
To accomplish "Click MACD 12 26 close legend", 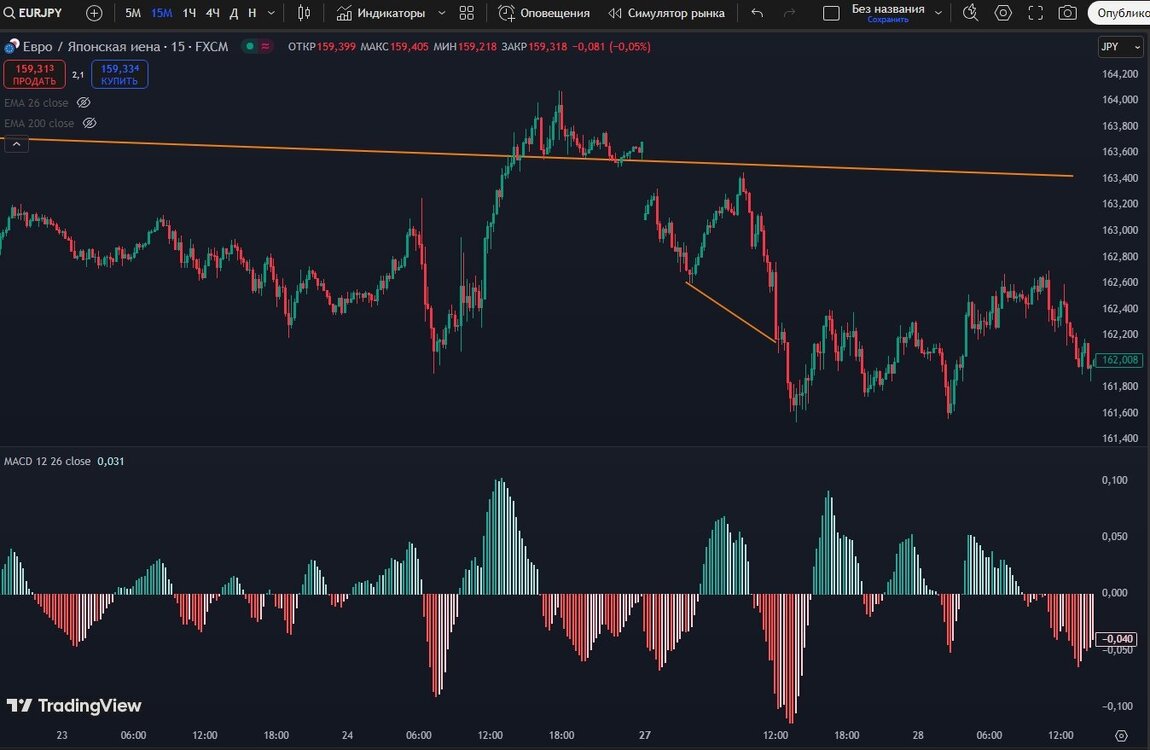I will [x=47, y=461].
